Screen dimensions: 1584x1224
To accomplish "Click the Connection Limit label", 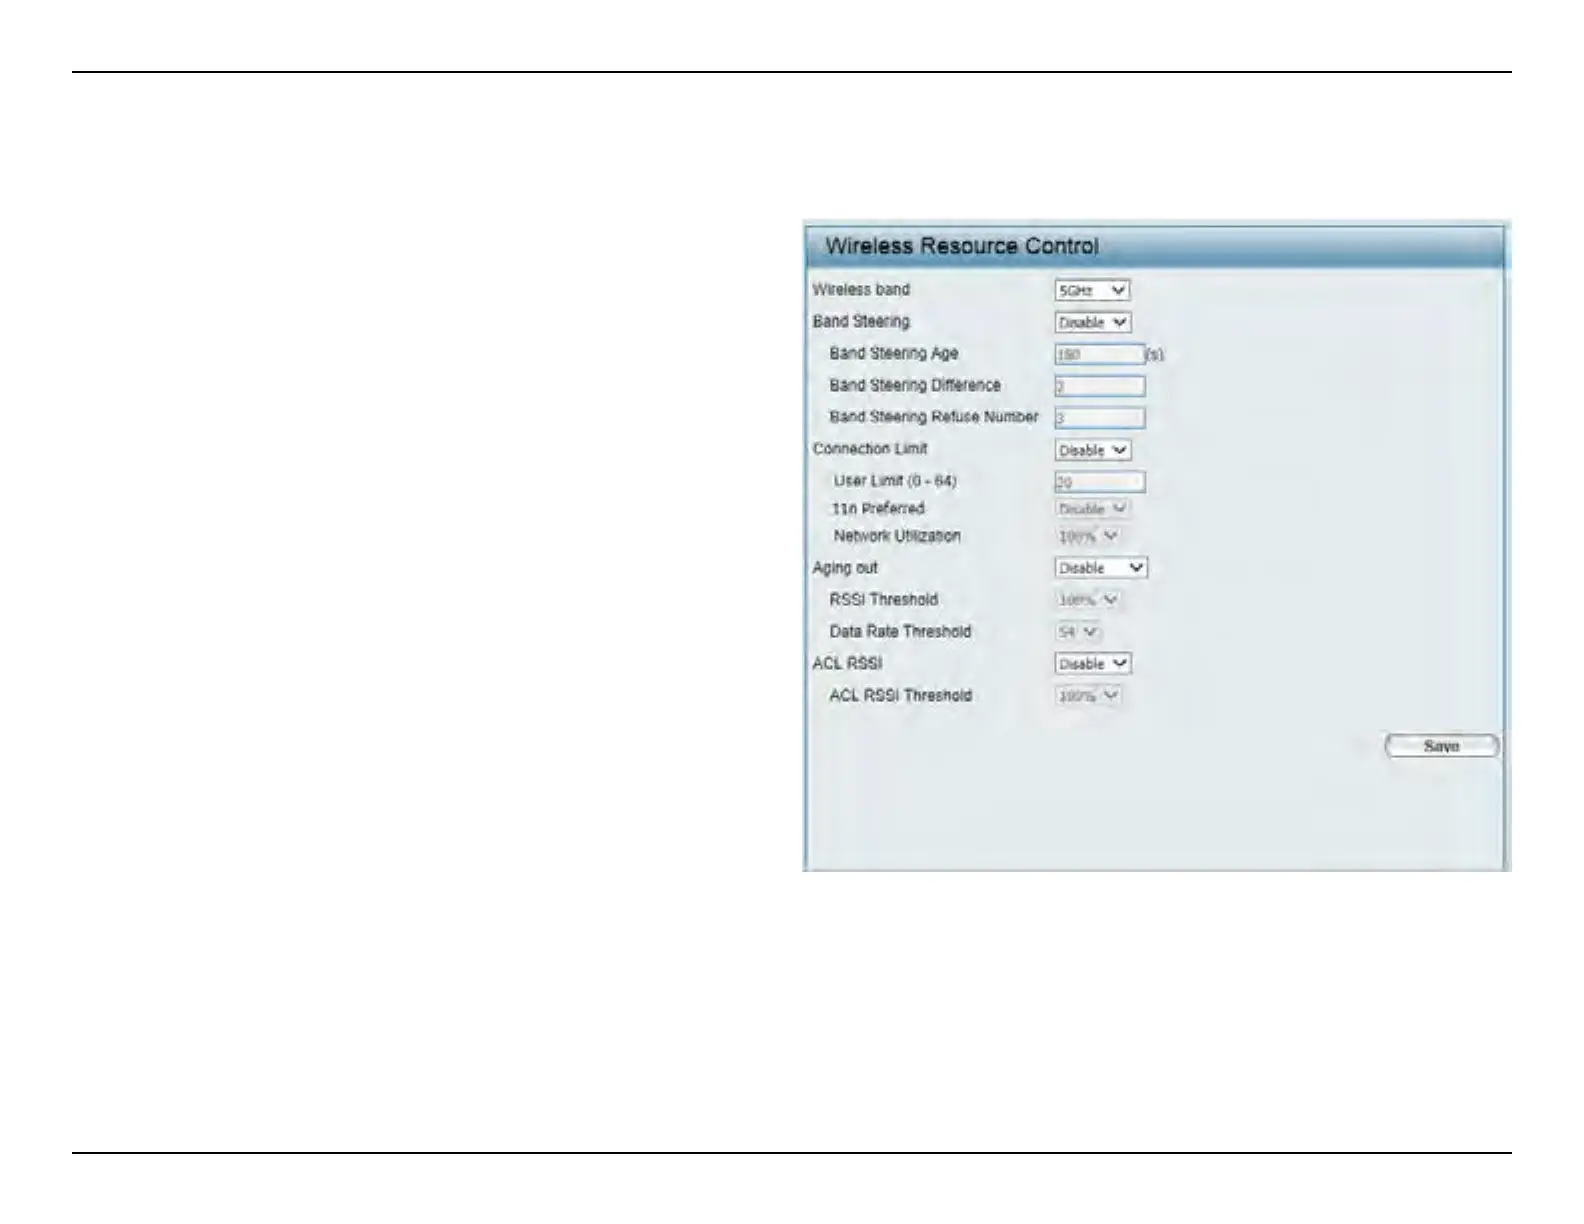I will [x=869, y=449].
